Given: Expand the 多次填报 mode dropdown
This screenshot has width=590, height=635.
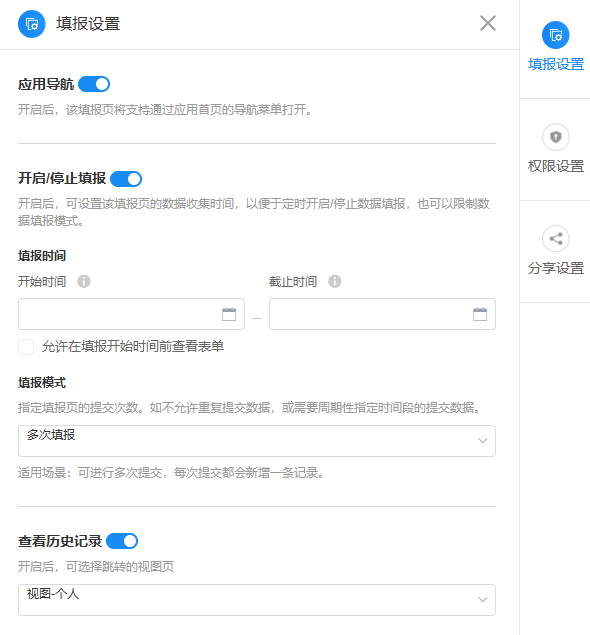Looking at the screenshot, I should (257, 441).
